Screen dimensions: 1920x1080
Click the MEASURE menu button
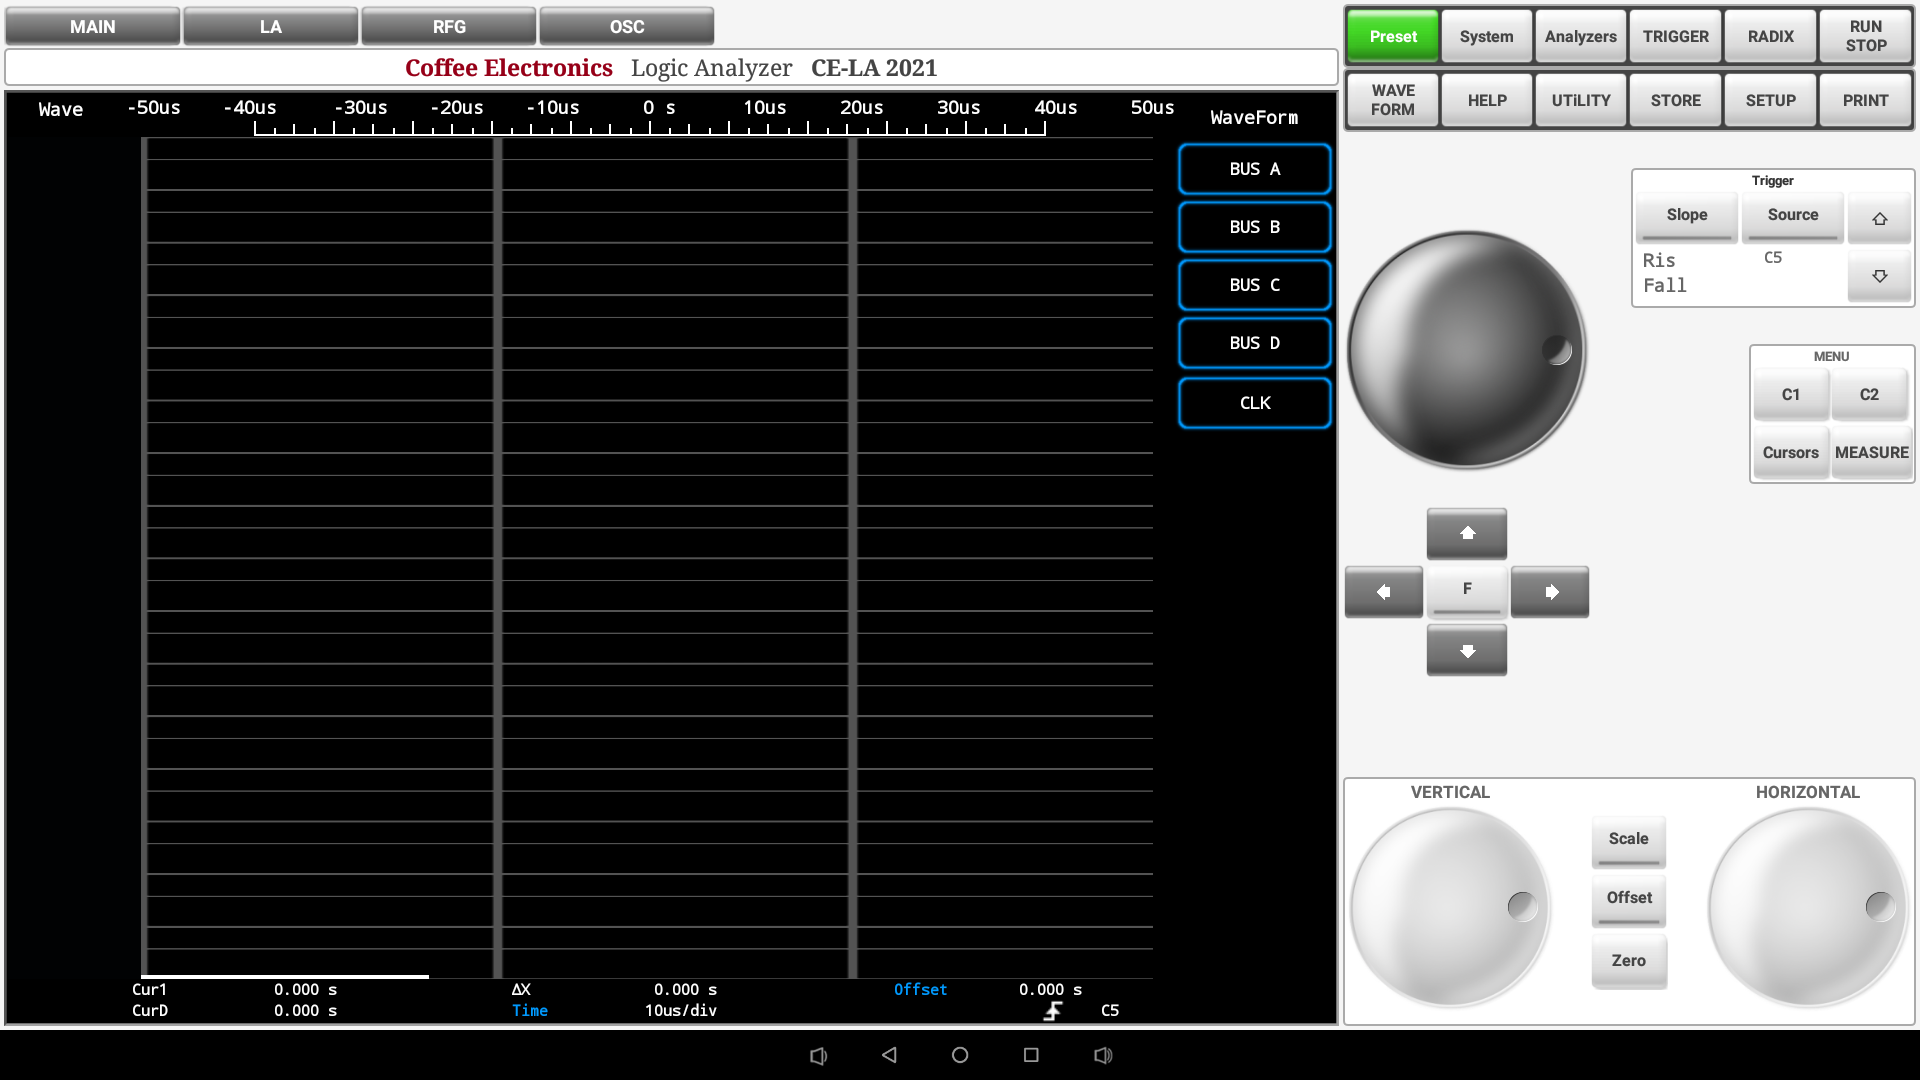click(1871, 453)
